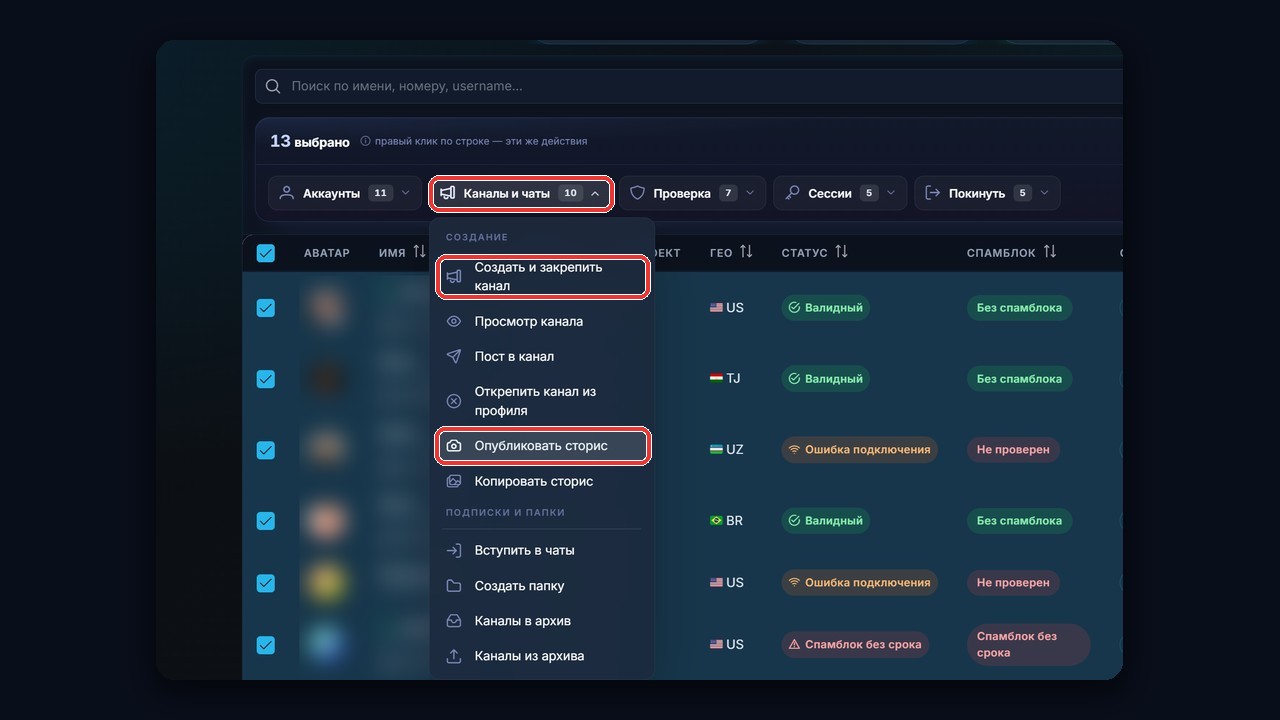The height and width of the screenshot is (720, 1280).
Task: Click the АВАТАР column header
Action: (x=327, y=253)
